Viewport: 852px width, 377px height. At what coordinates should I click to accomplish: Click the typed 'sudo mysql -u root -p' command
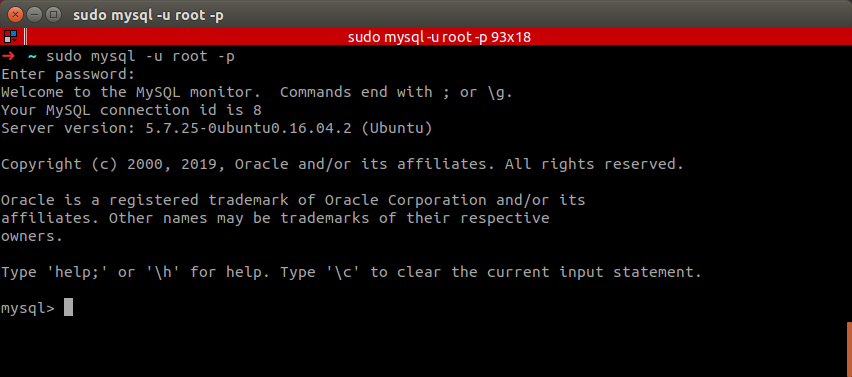coord(141,56)
